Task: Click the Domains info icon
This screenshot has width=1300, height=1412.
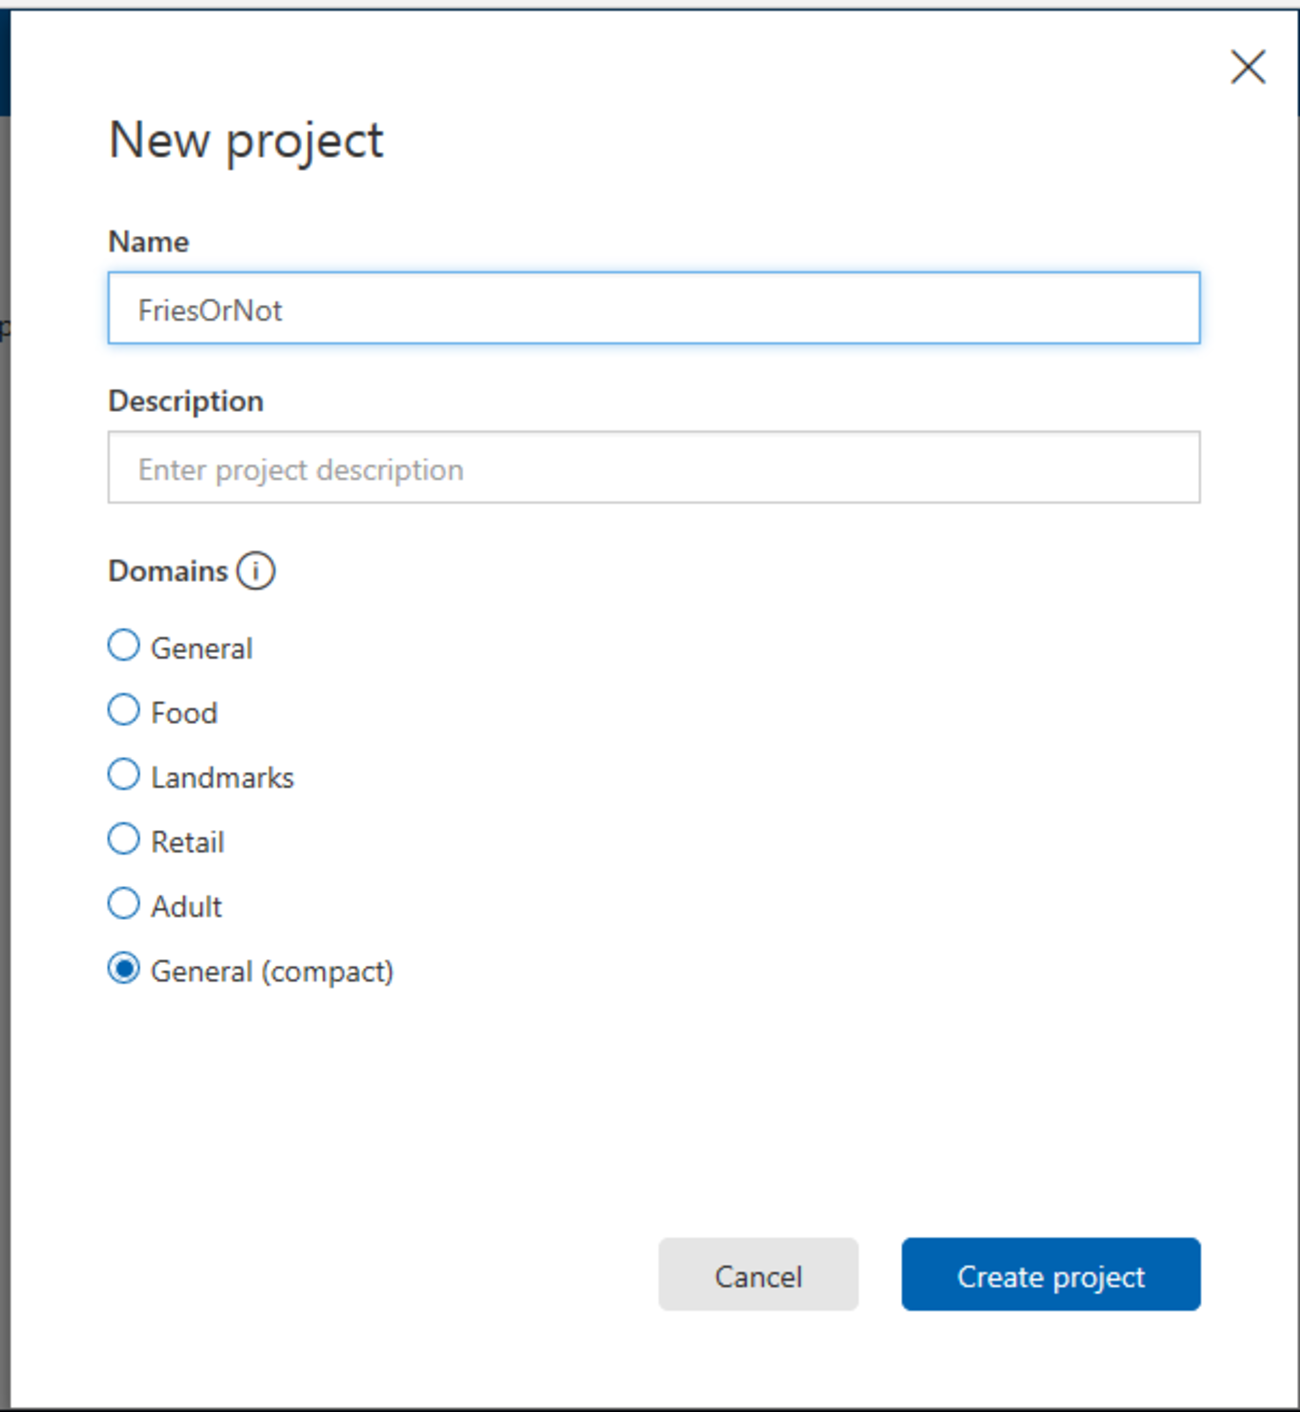Action: (256, 571)
